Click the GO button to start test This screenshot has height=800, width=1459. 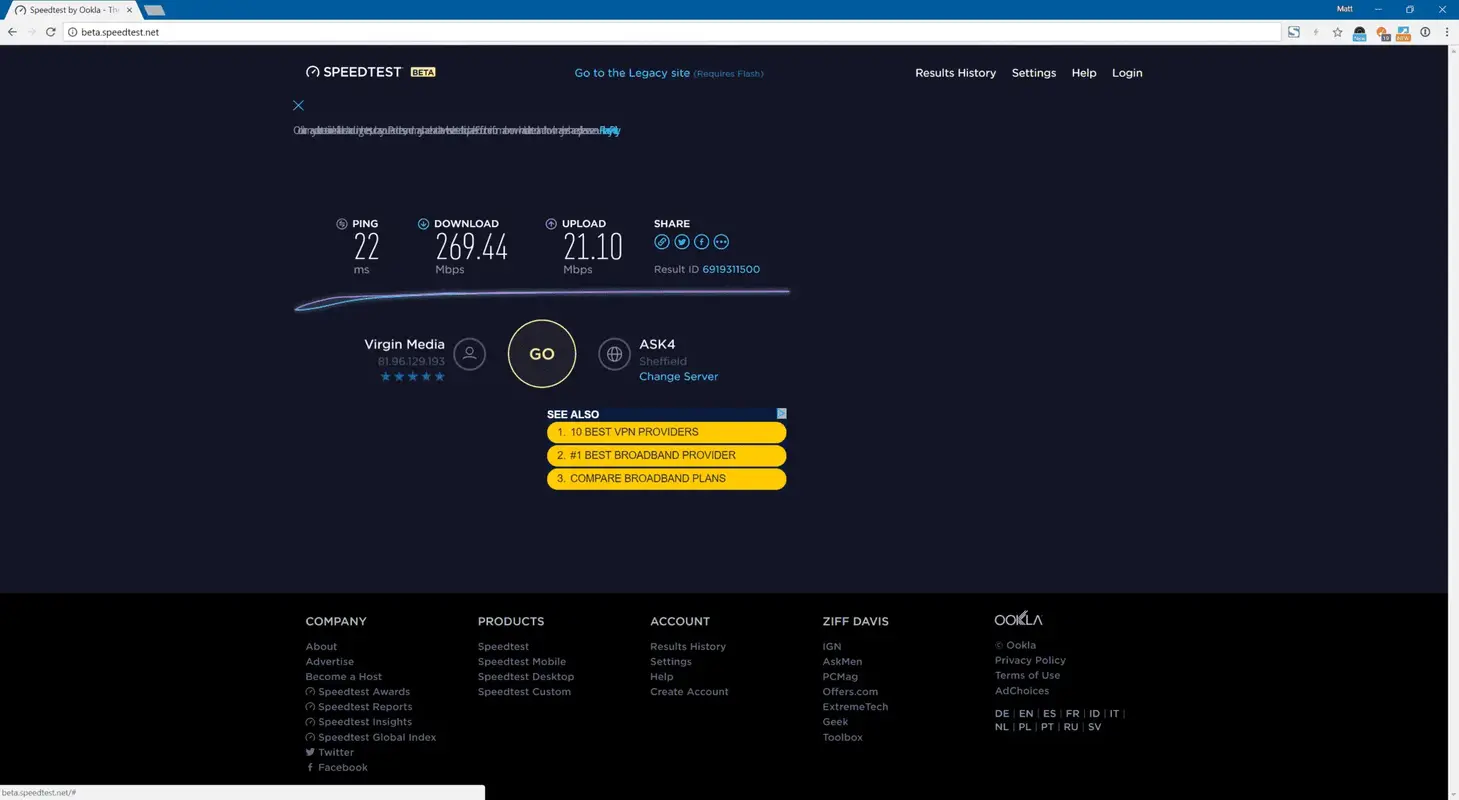click(x=542, y=354)
